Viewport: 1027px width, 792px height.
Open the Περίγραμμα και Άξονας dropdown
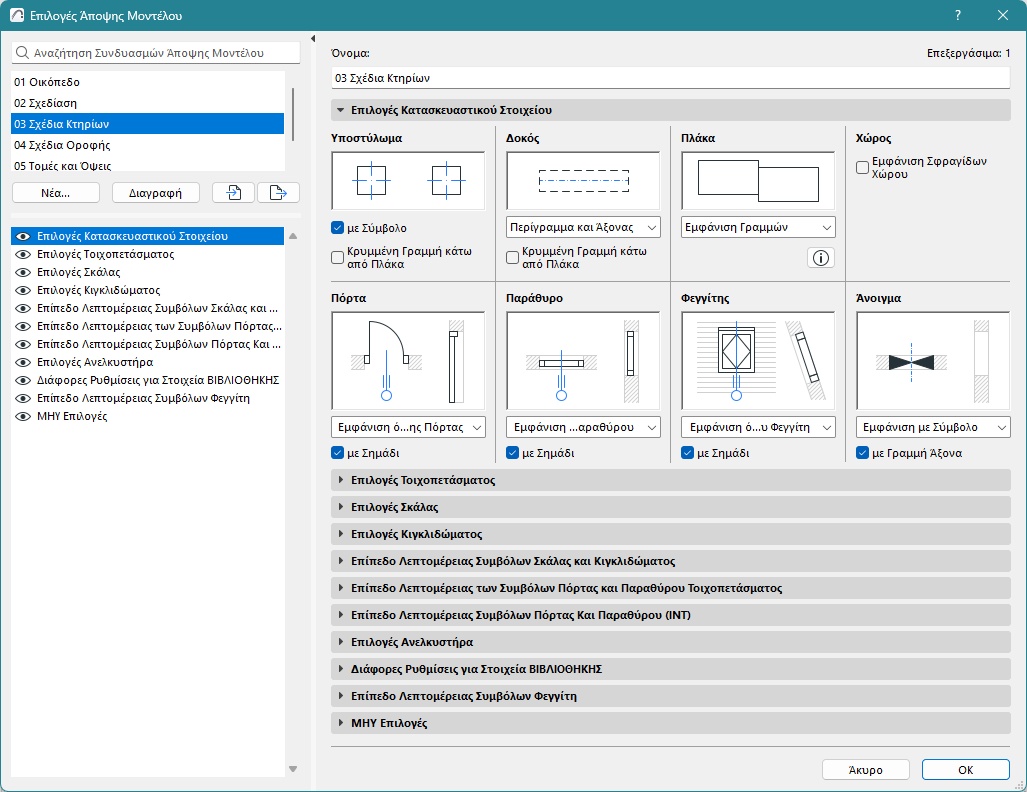click(x=582, y=227)
